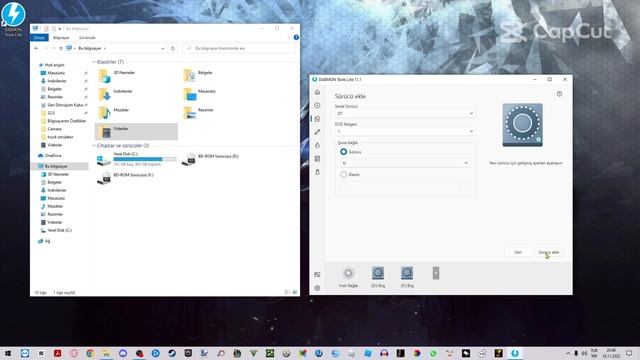This screenshot has width=640, height=360.
Task: Open the USB stick icon in DAEMON Tools sidebar
Action: [317, 172]
